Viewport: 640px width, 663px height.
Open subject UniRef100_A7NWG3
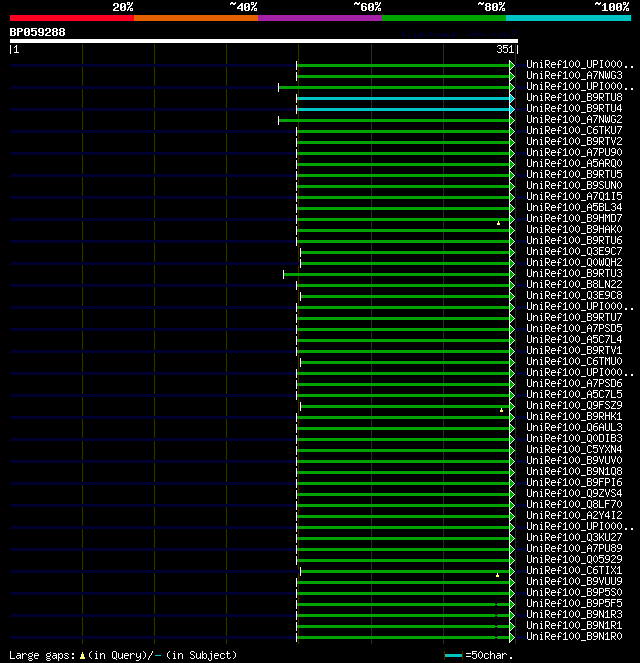574,75
